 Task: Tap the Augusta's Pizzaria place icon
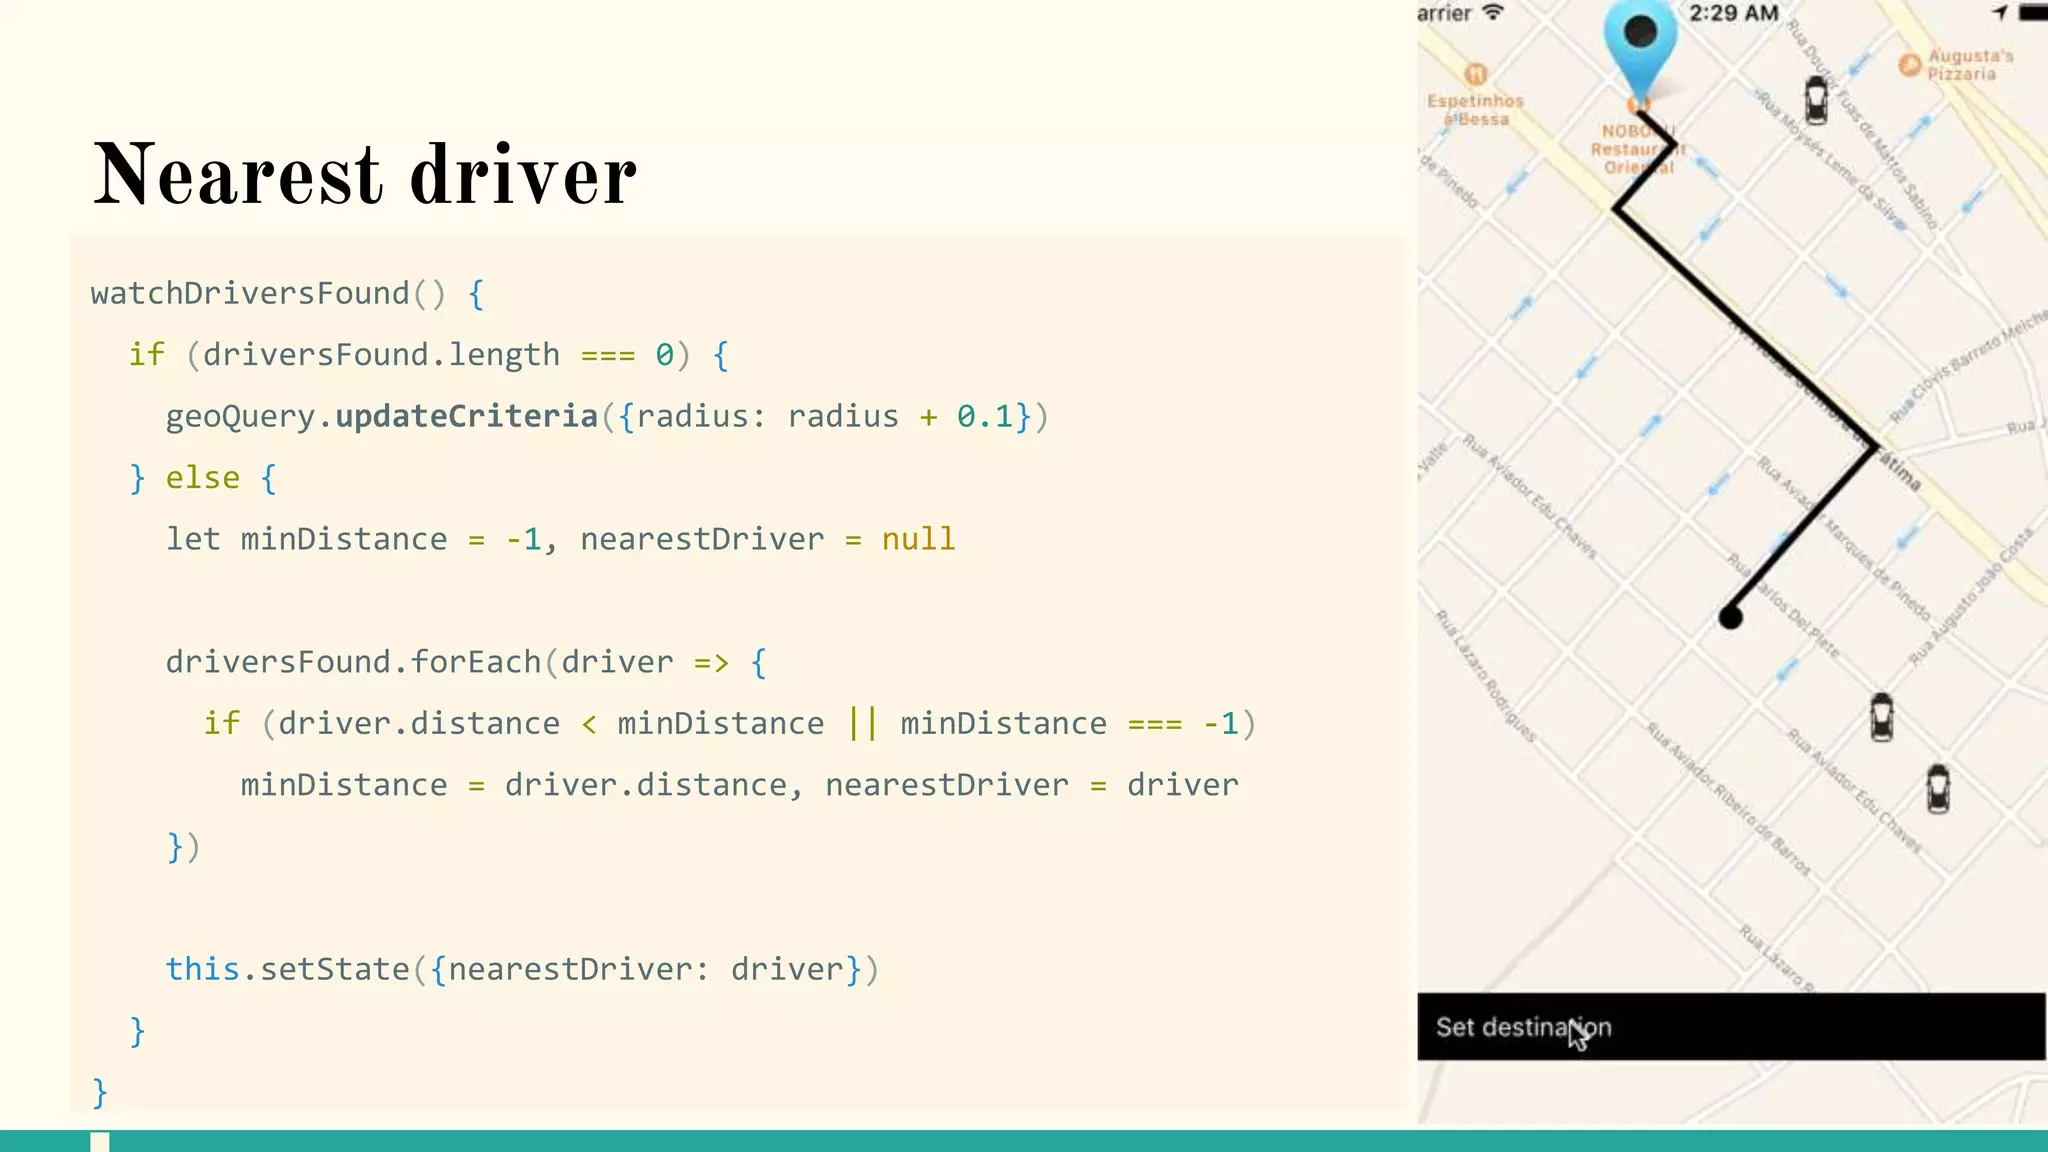(1910, 65)
